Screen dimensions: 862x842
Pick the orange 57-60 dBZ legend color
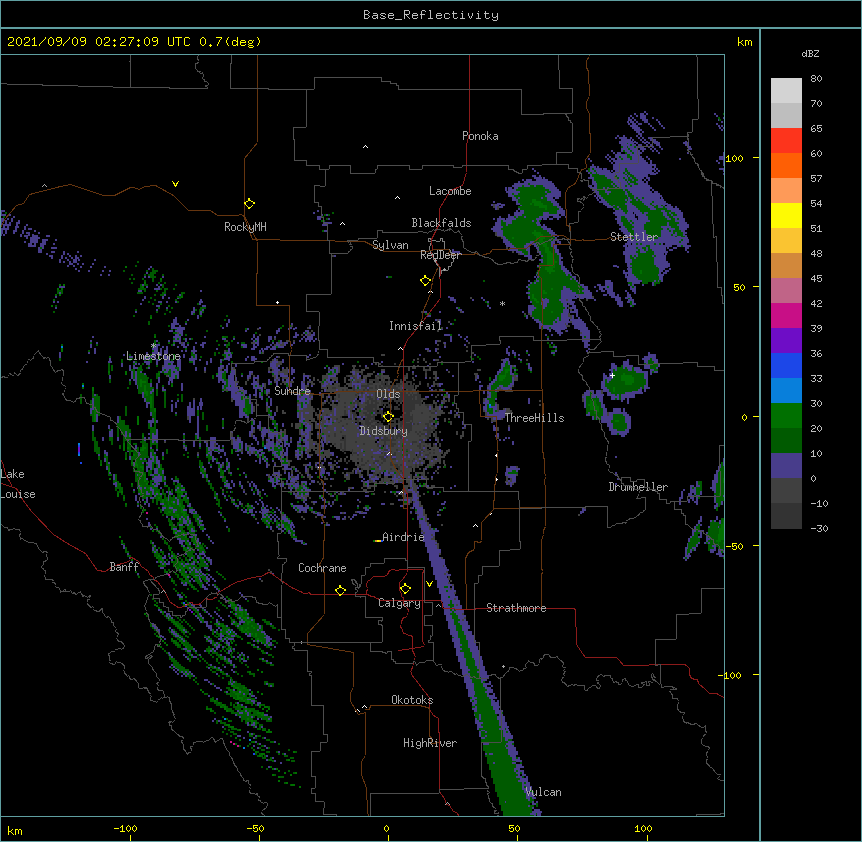click(786, 165)
